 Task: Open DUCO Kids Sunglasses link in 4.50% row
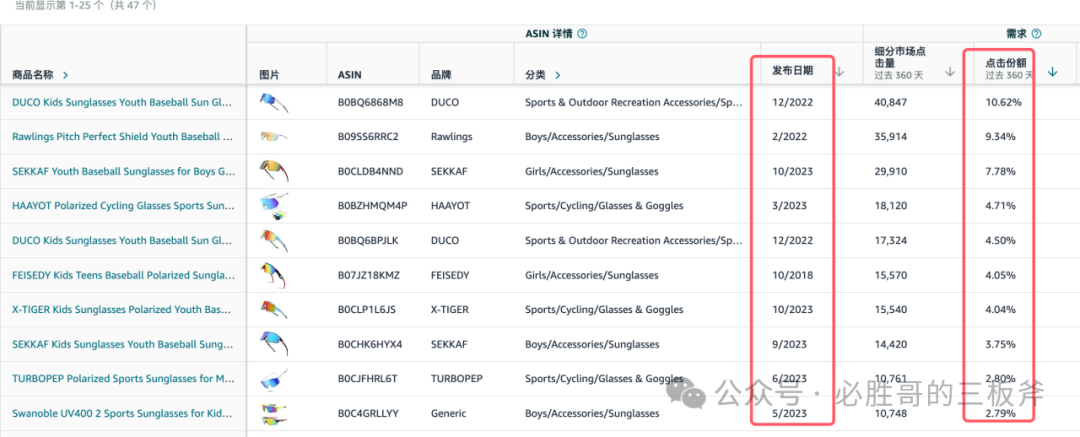[x=121, y=240]
